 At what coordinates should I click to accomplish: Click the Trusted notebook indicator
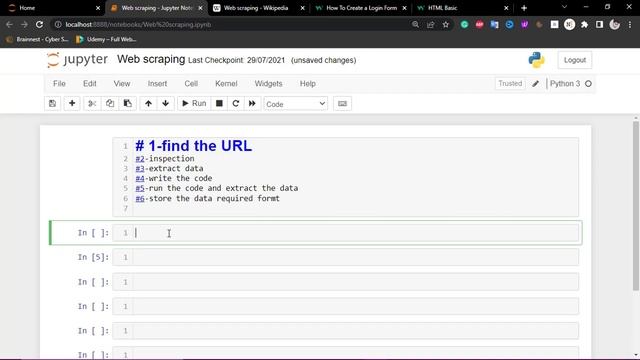tap(510, 83)
